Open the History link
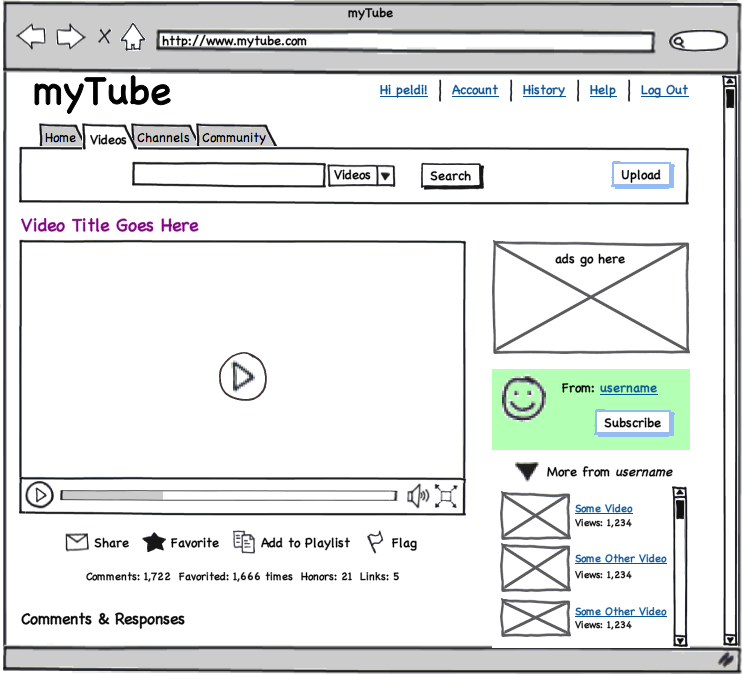This screenshot has height=674, width=742. pyautogui.click(x=544, y=90)
